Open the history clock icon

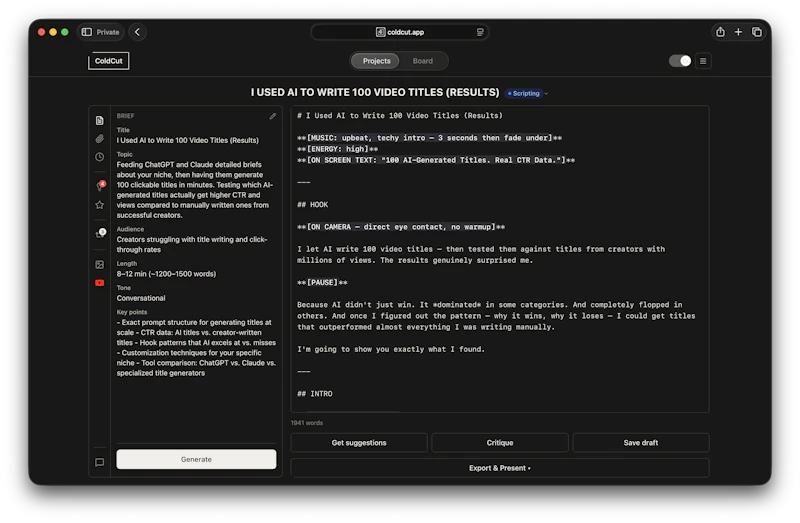[99, 157]
